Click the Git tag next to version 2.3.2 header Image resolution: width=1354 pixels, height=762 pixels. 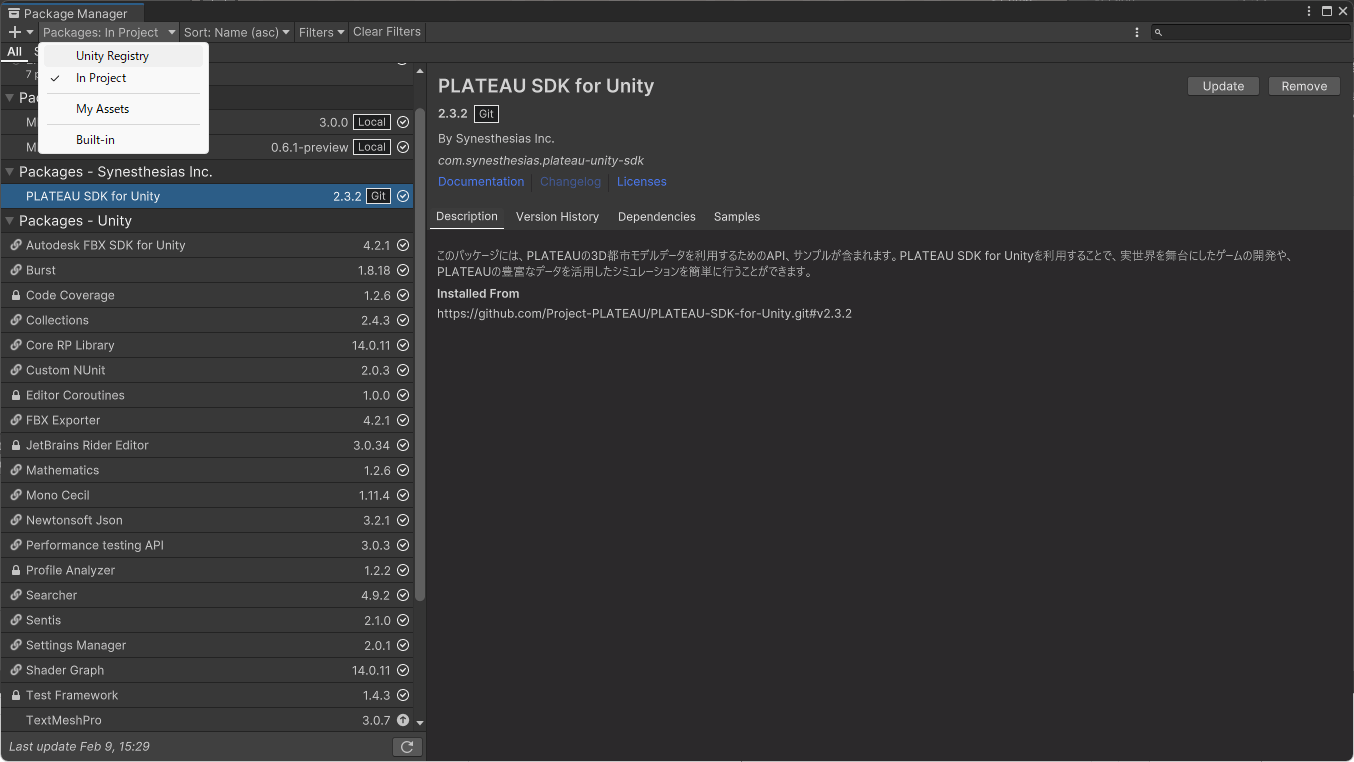point(486,114)
